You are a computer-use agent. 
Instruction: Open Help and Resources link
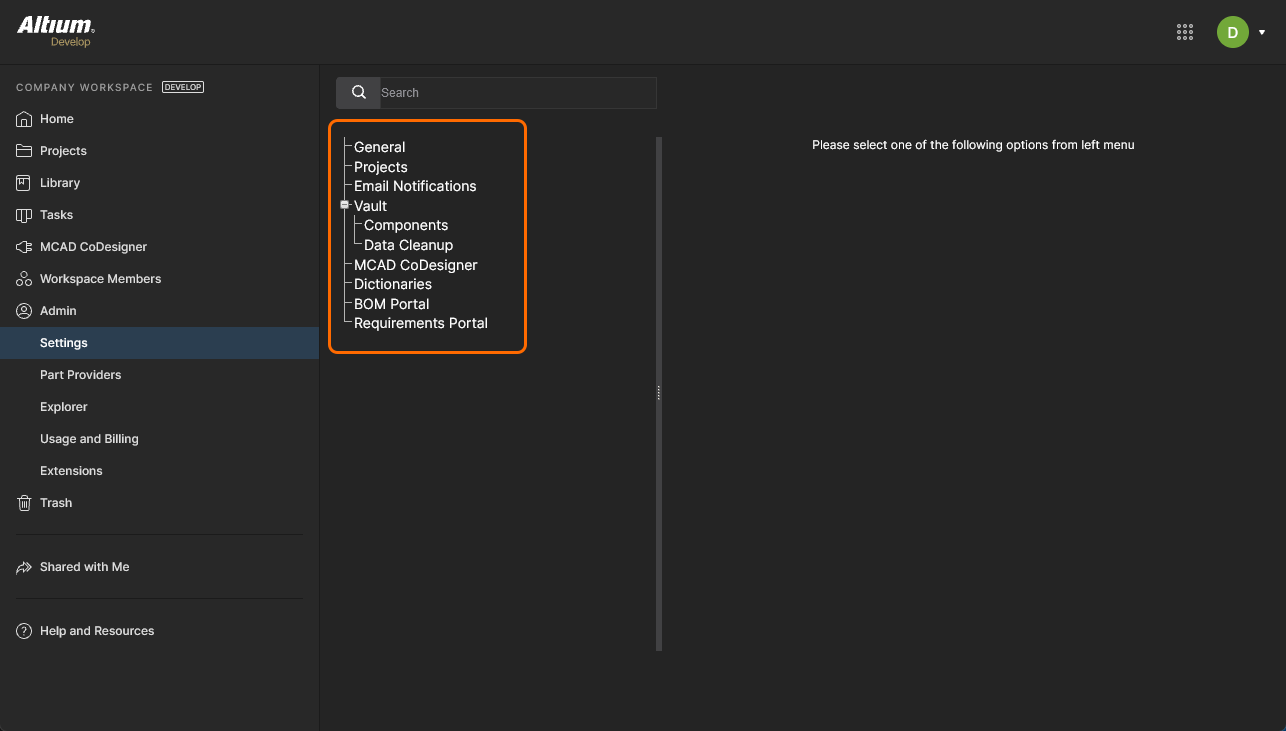tap(97, 631)
